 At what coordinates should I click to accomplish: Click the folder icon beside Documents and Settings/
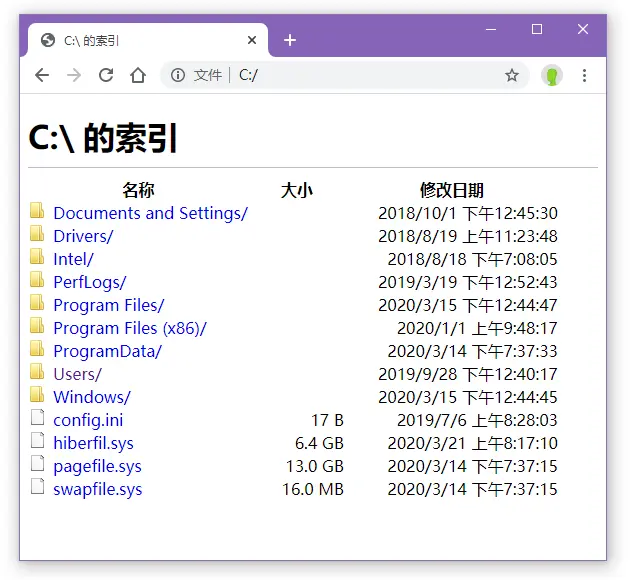(37, 210)
